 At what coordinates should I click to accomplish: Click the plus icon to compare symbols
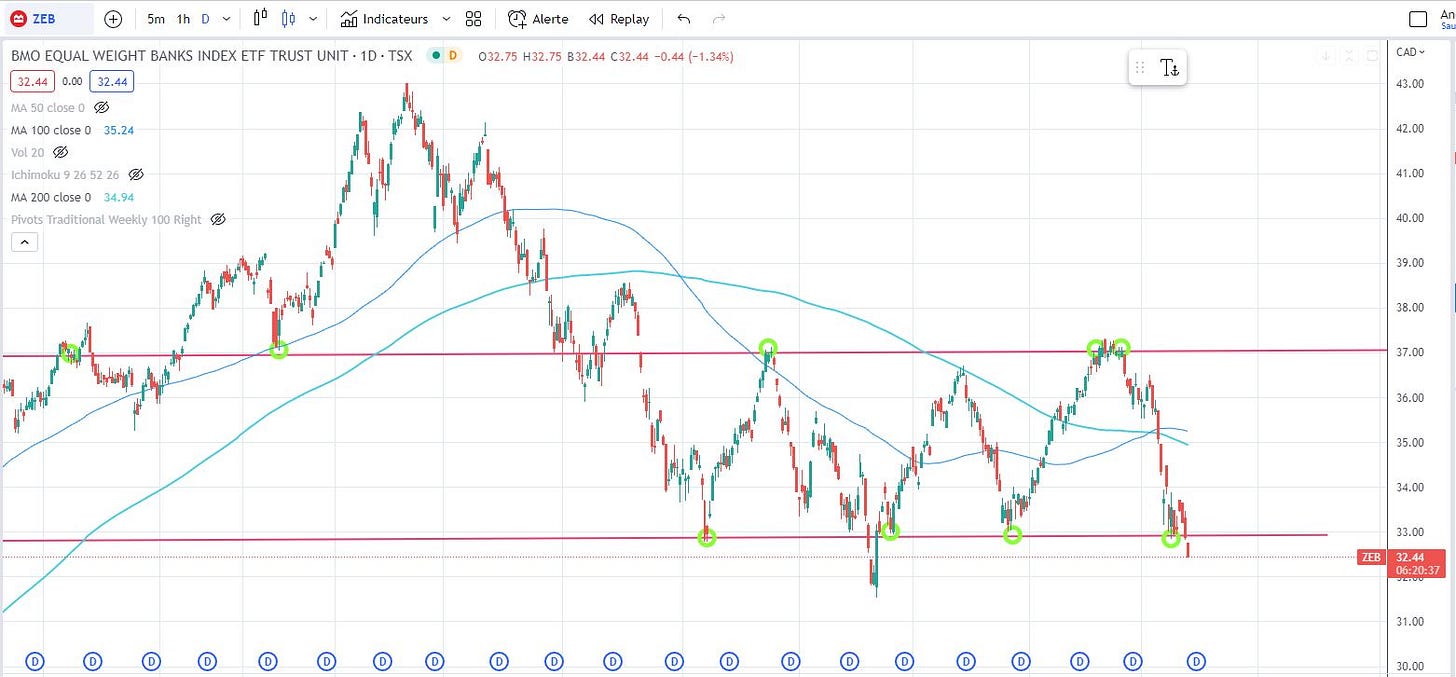click(x=113, y=19)
